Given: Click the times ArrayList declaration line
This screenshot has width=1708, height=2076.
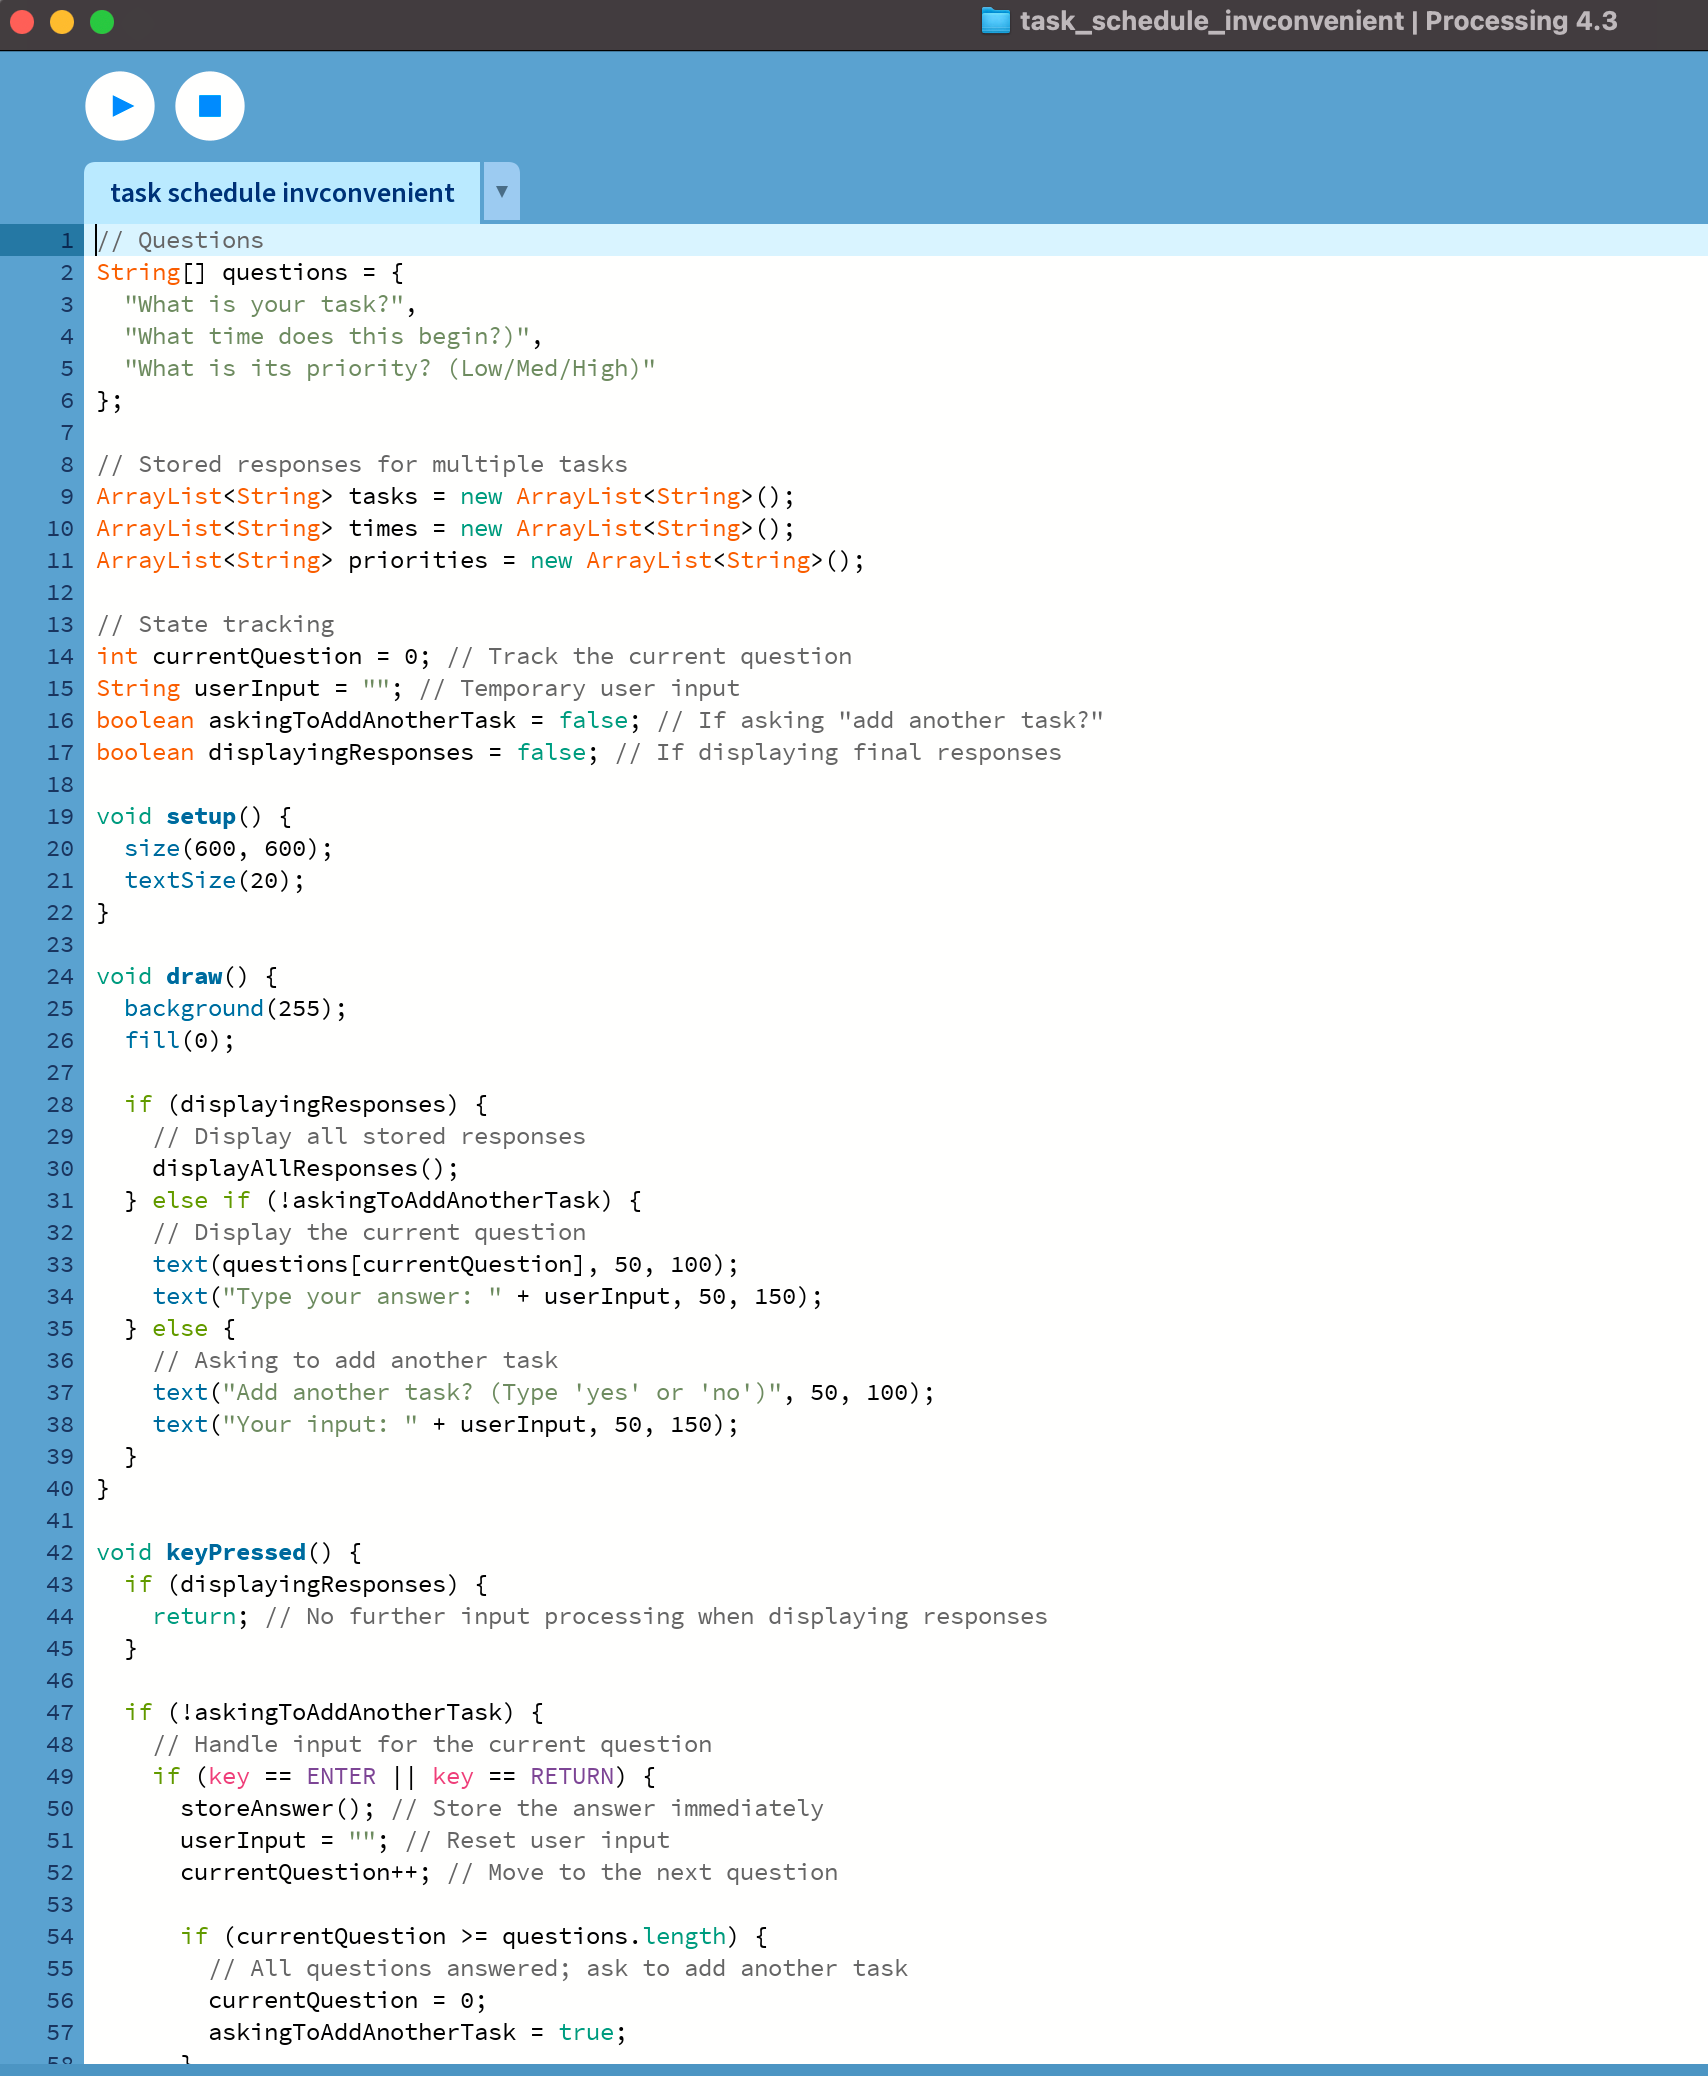Looking at the screenshot, I should [445, 528].
